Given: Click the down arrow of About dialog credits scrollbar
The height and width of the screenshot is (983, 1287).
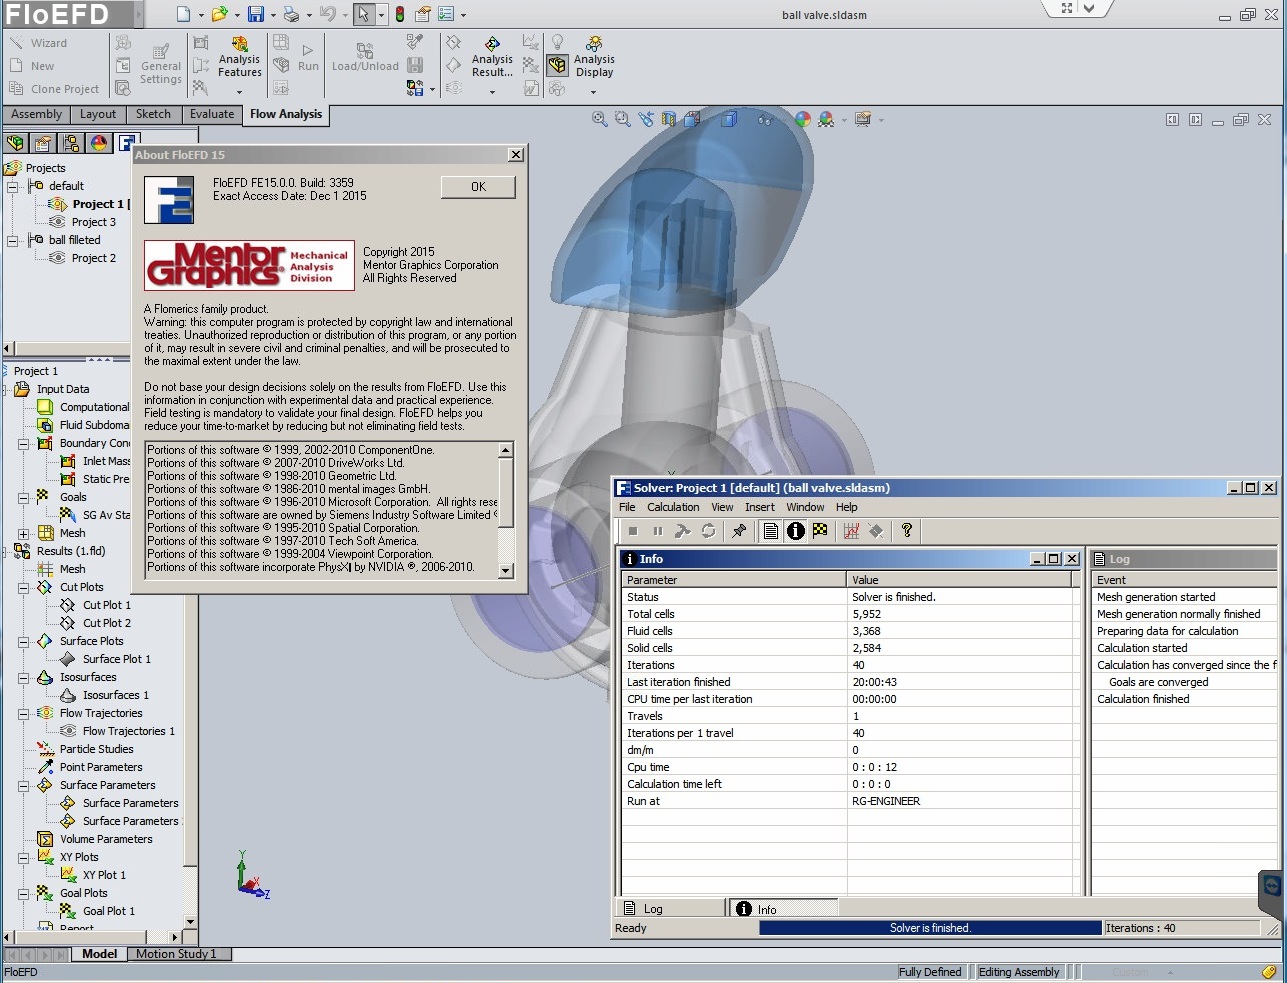Looking at the screenshot, I should click(x=506, y=570).
